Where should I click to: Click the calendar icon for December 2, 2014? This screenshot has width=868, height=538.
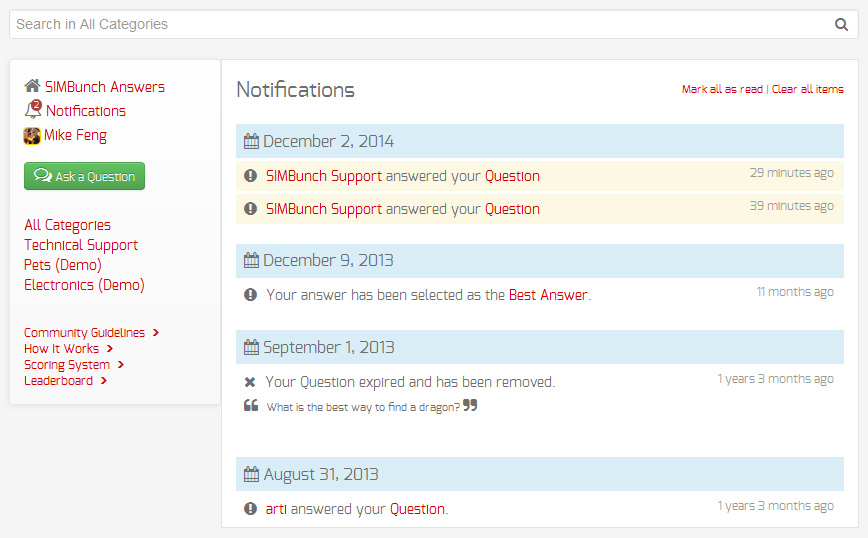[251, 141]
